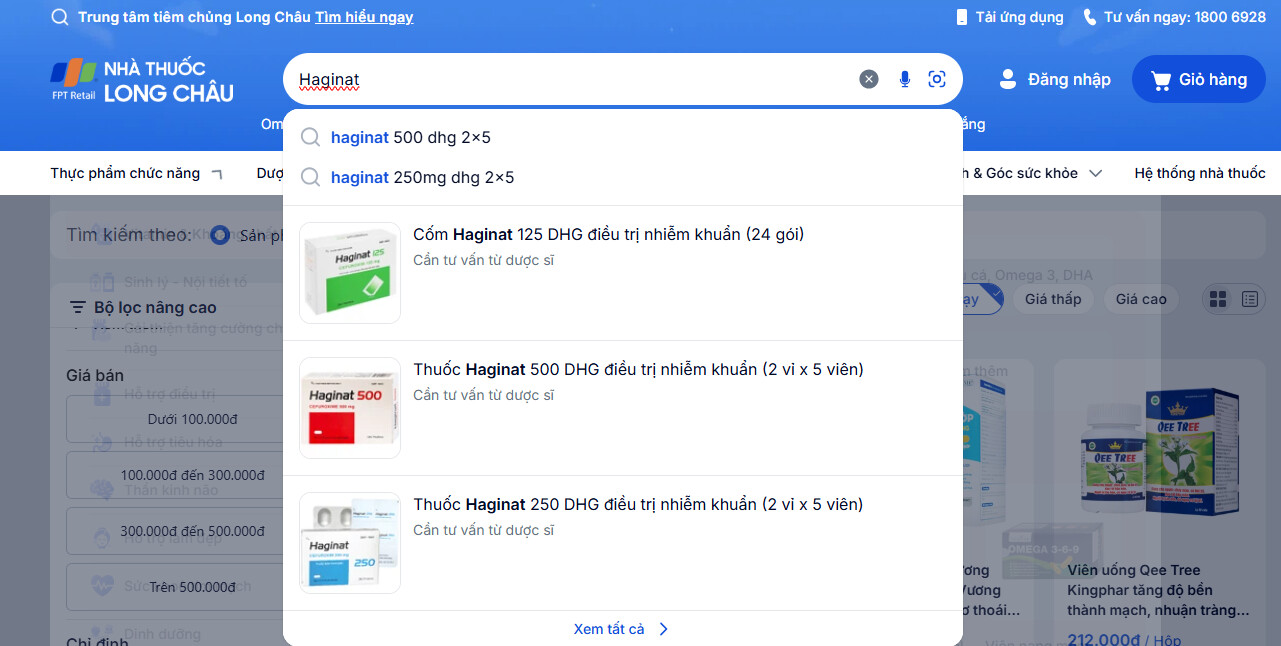This screenshot has width=1281, height=646.
Task: Open Hệ thống nhà thuốc menu item
Action: coord(1200,173)
